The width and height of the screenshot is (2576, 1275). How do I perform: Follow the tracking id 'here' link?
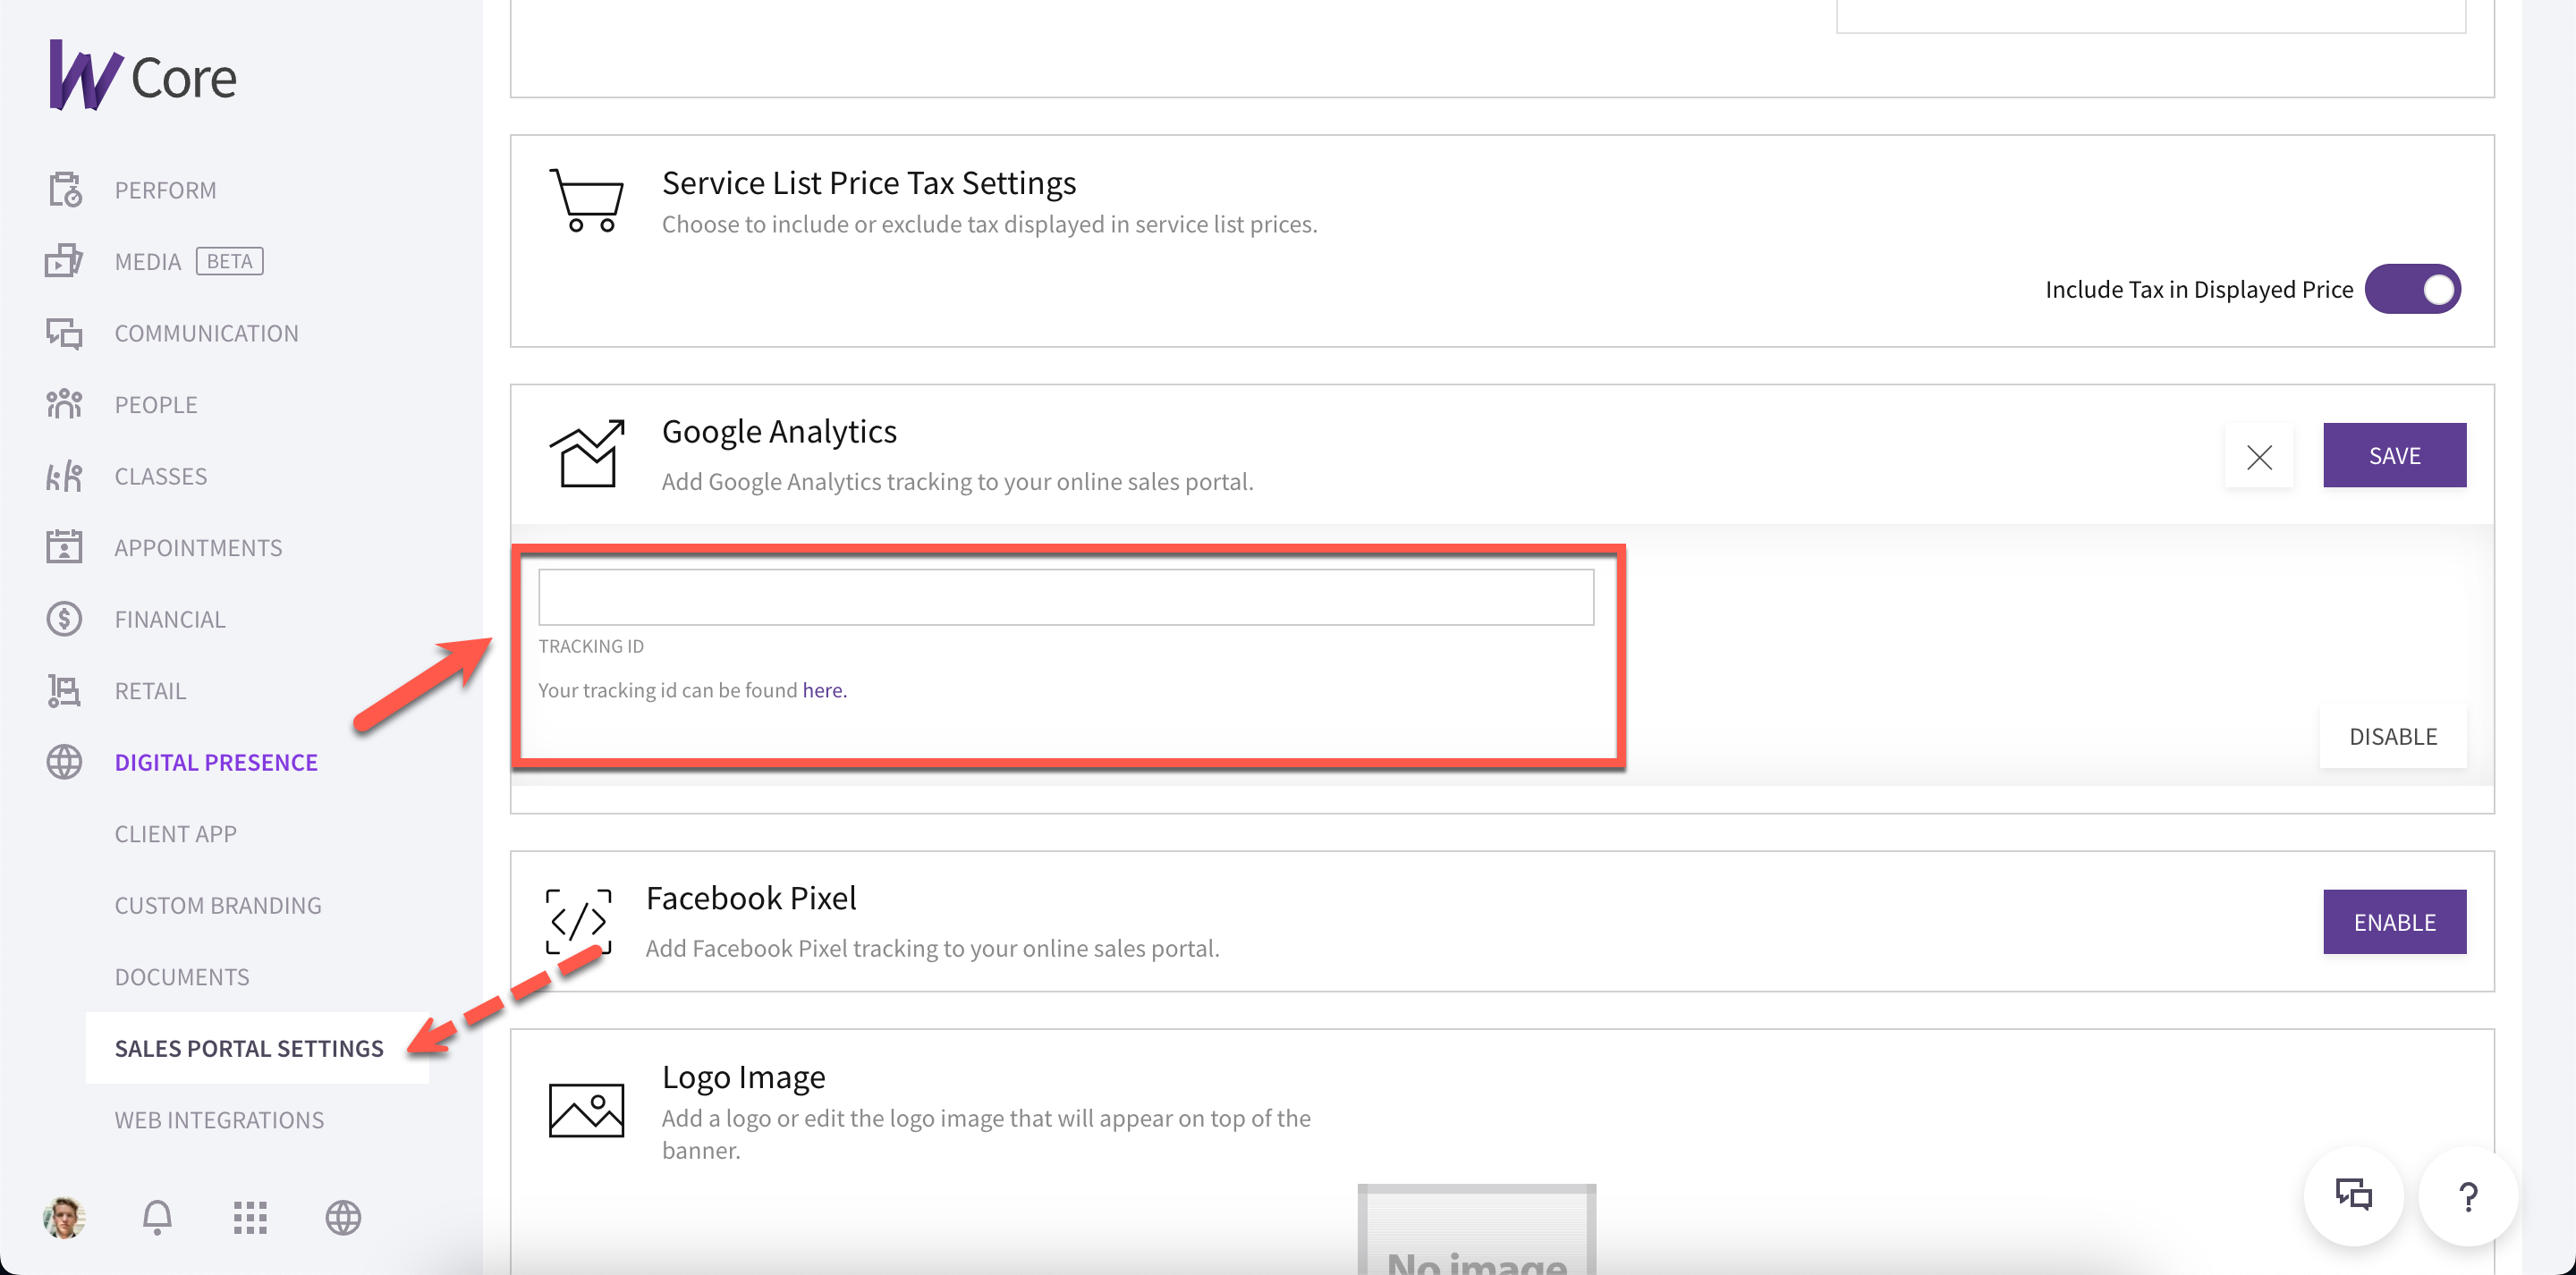pos(824,690)
